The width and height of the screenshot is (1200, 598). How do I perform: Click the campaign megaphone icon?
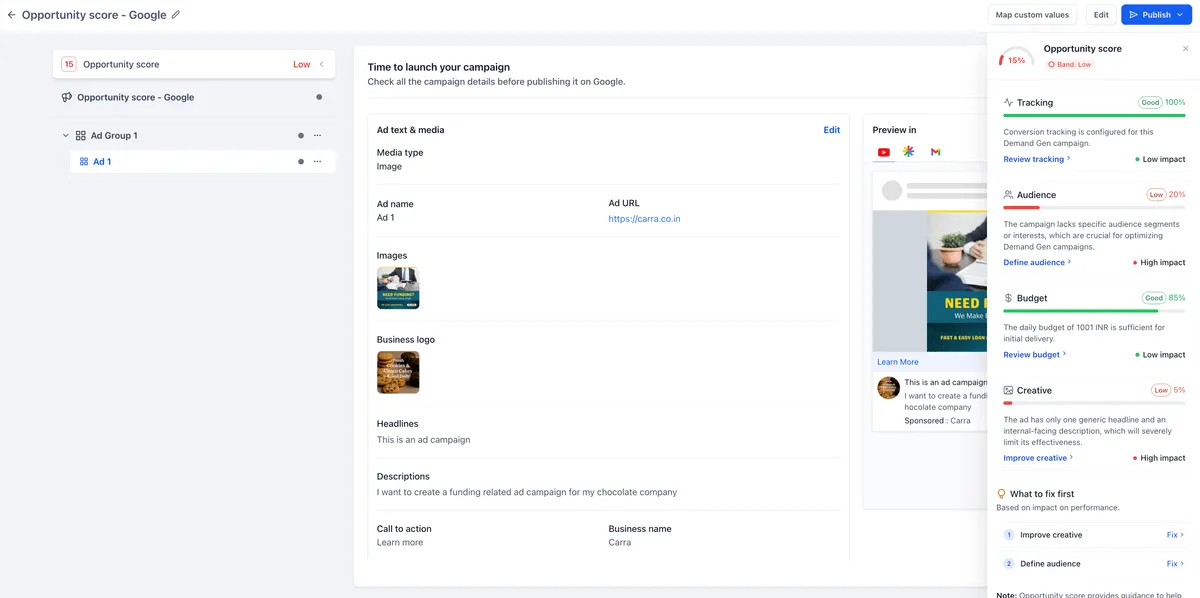[67, 97]
